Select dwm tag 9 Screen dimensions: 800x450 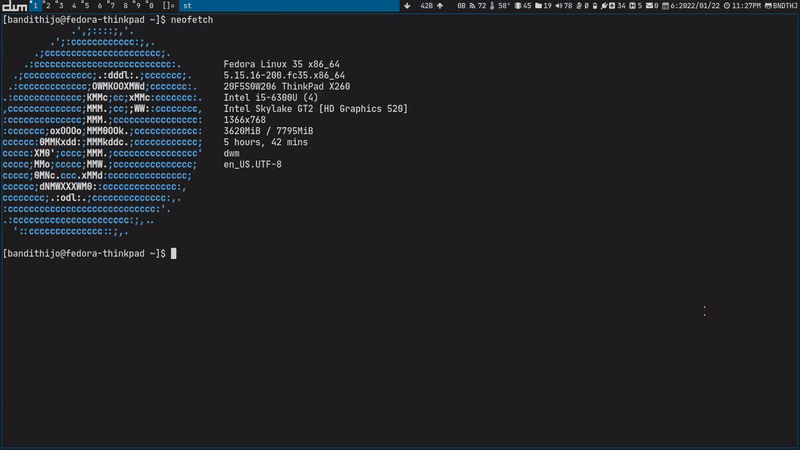point(138,6)
